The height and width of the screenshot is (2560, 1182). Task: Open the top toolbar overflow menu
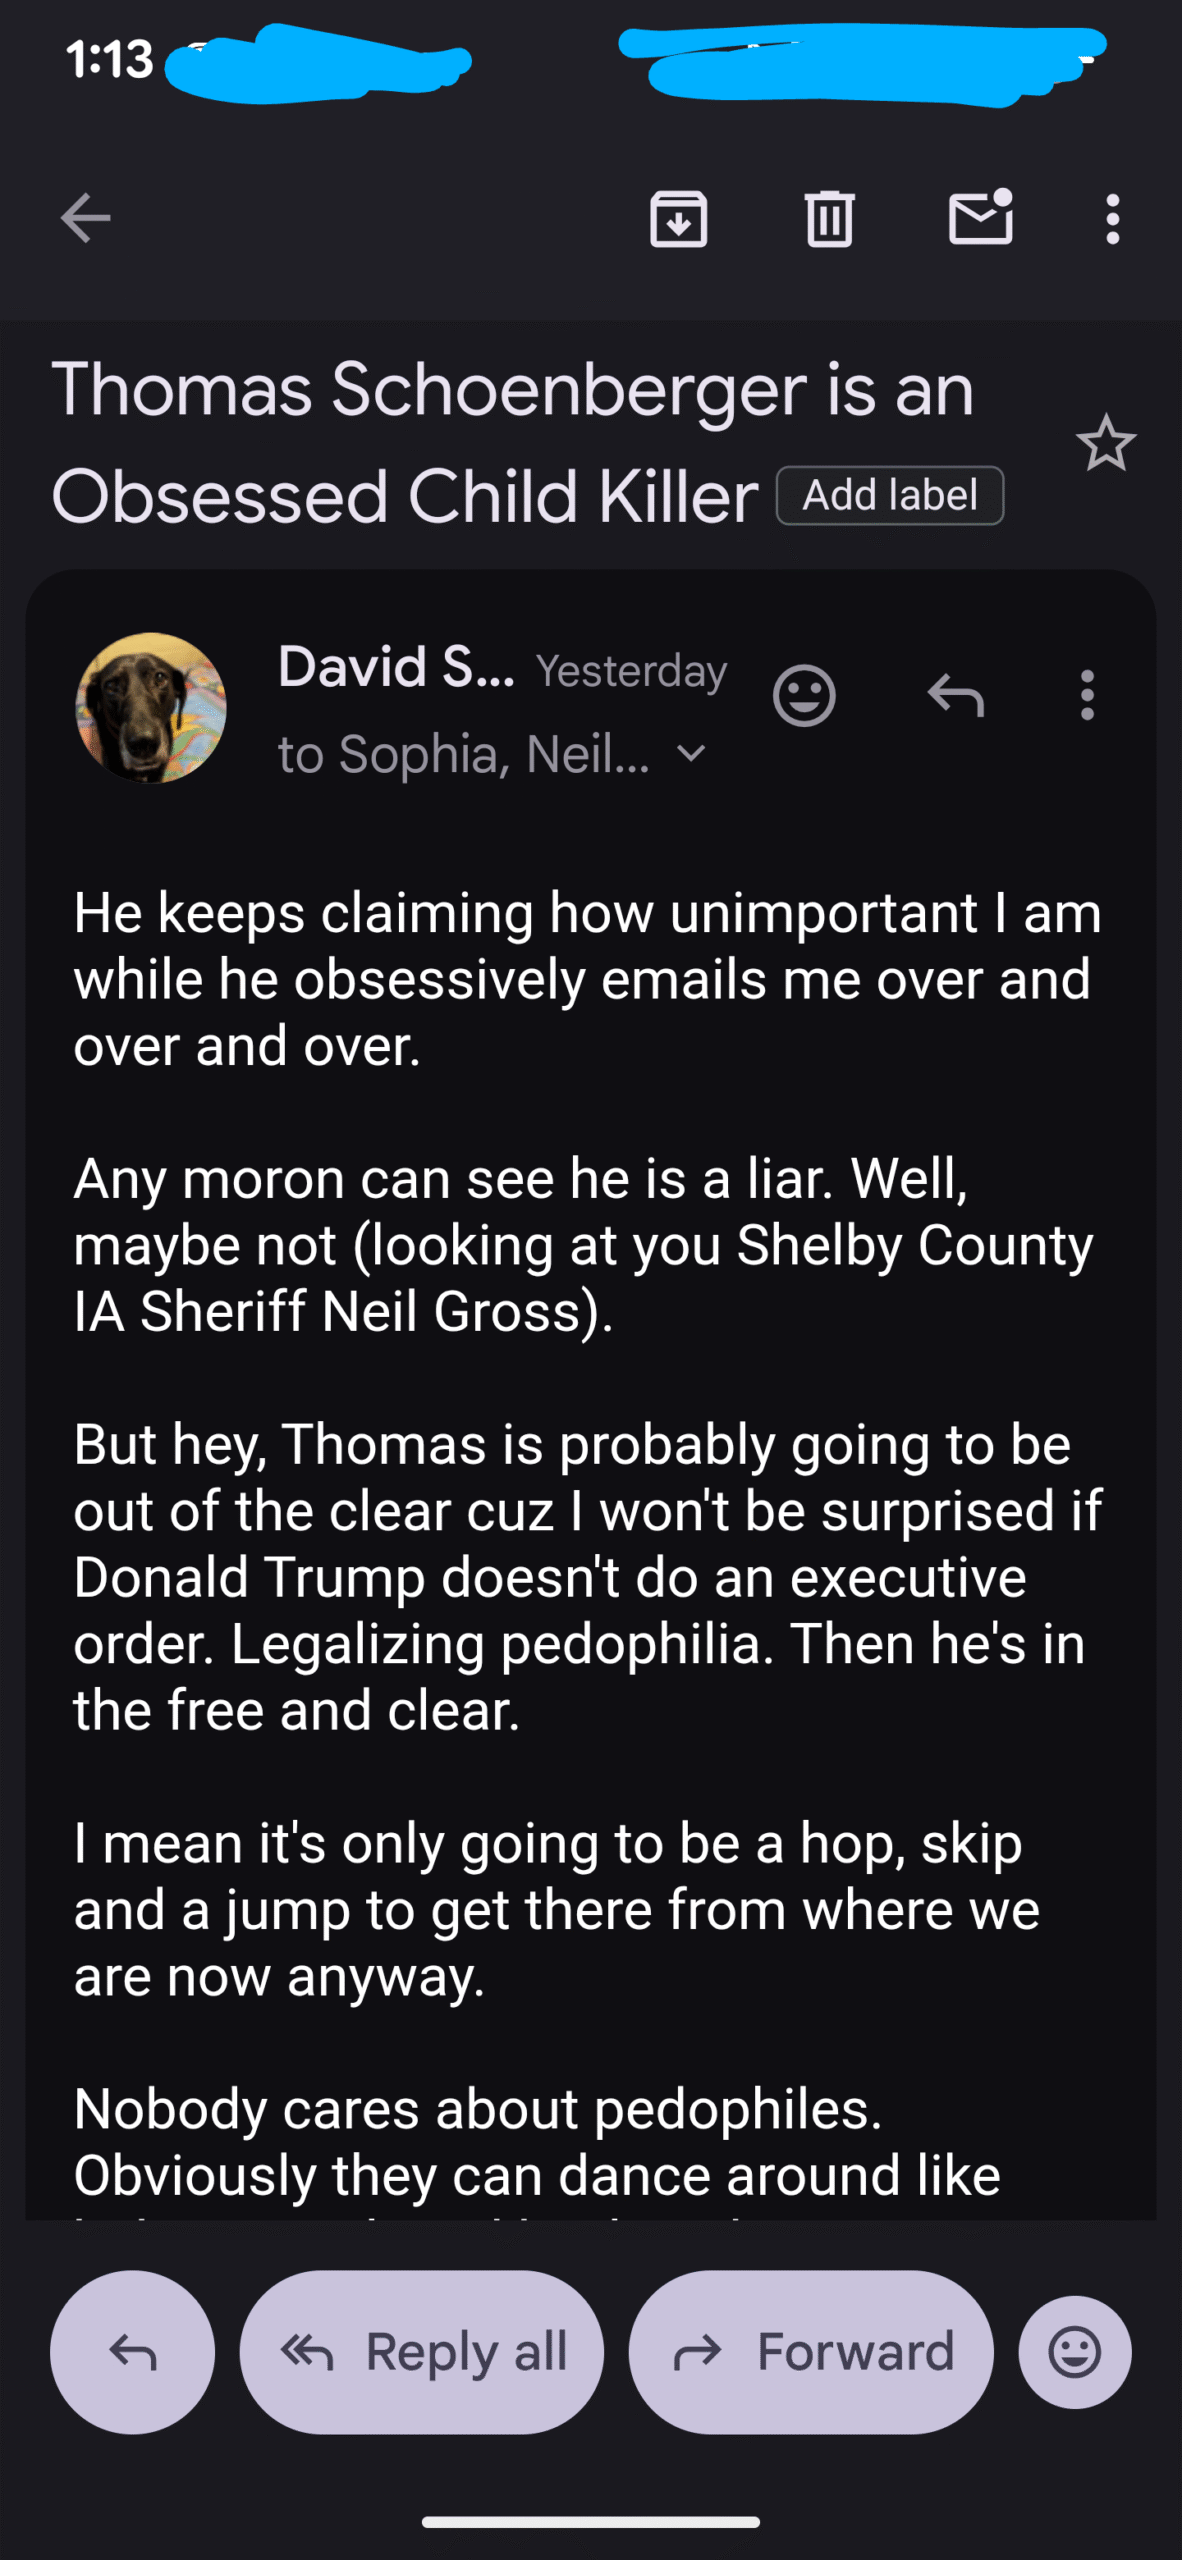[x=1112, y=218]
